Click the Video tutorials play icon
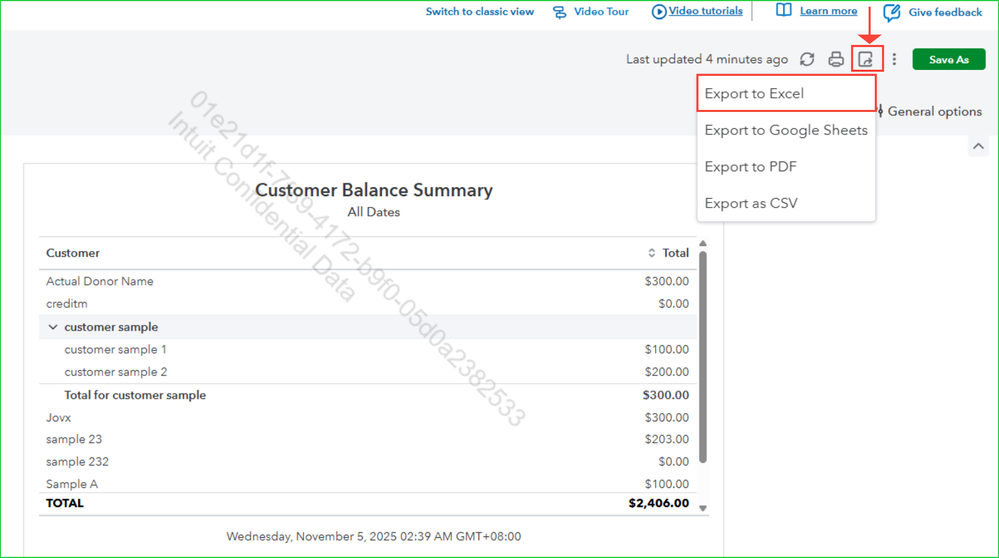This screenshot has height=558, width=999. point(659,11)
